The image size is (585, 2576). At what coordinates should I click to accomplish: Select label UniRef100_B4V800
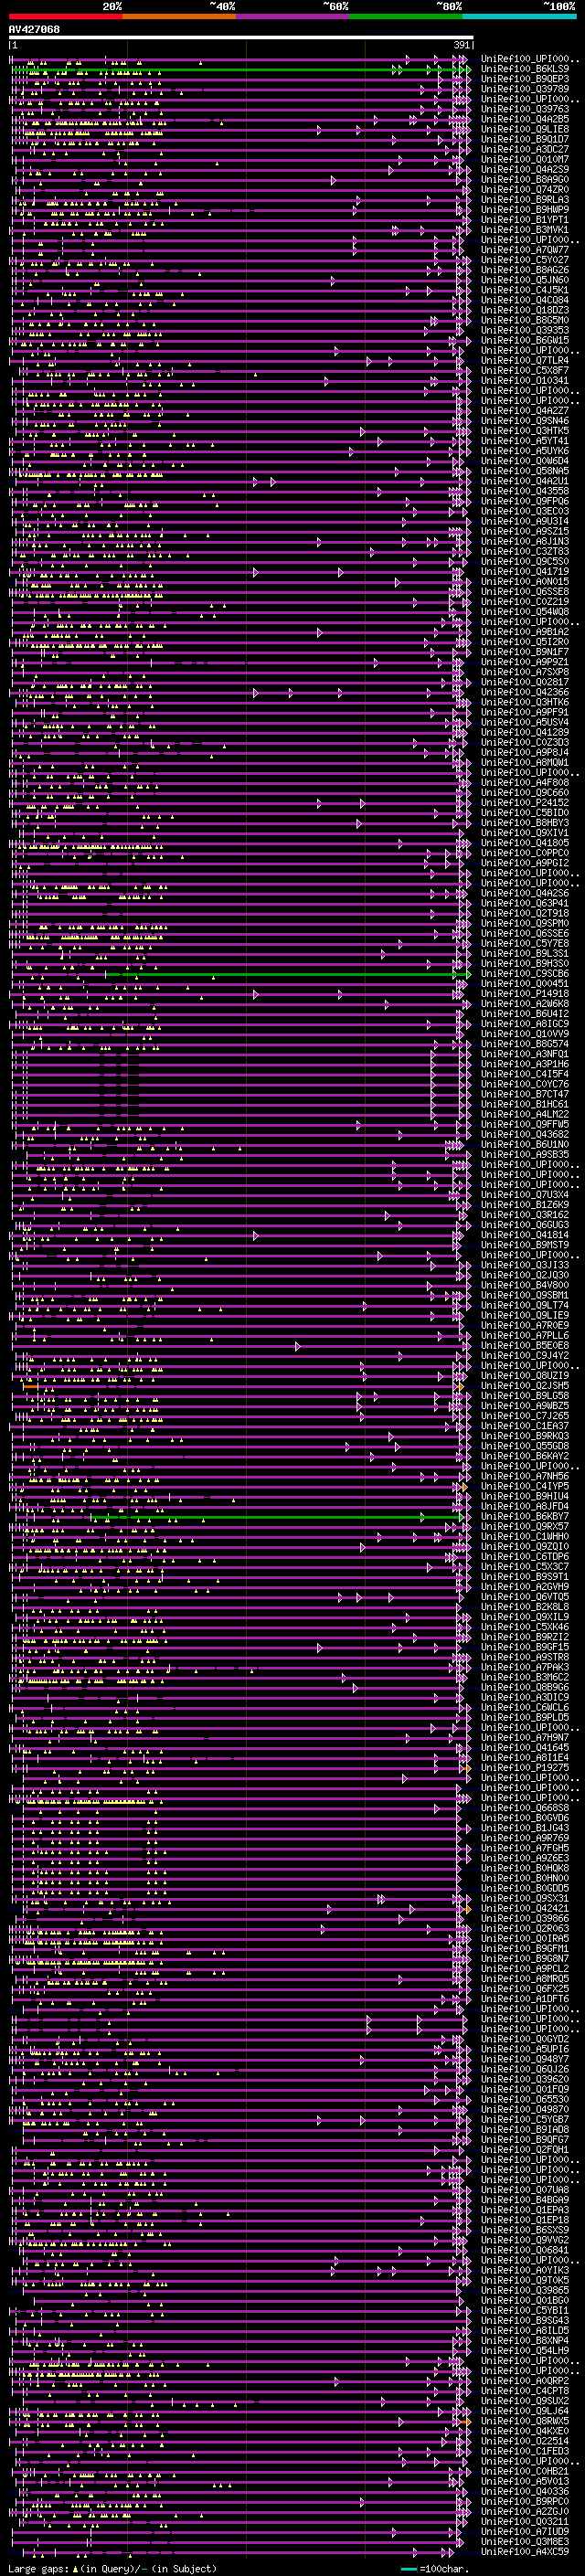pyautogui.click(x=525, y=1285)
